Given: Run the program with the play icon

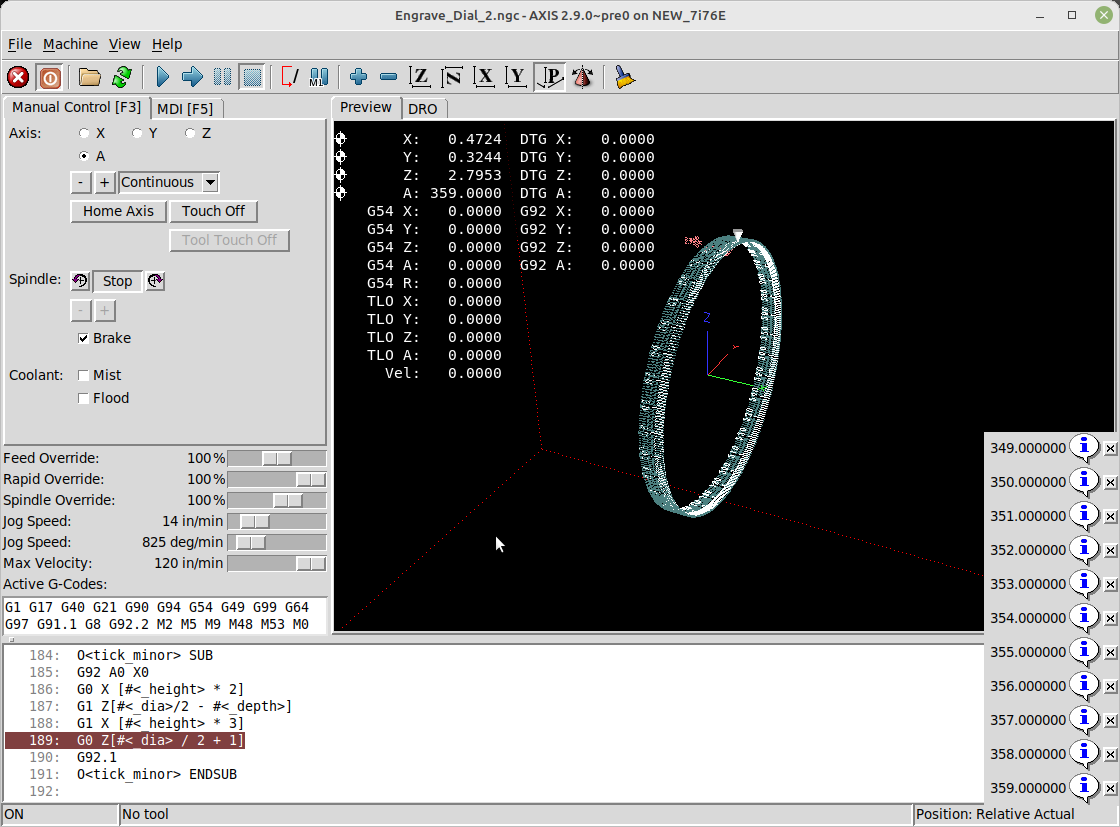Looking at the screenshot, I should pos(162,77).
